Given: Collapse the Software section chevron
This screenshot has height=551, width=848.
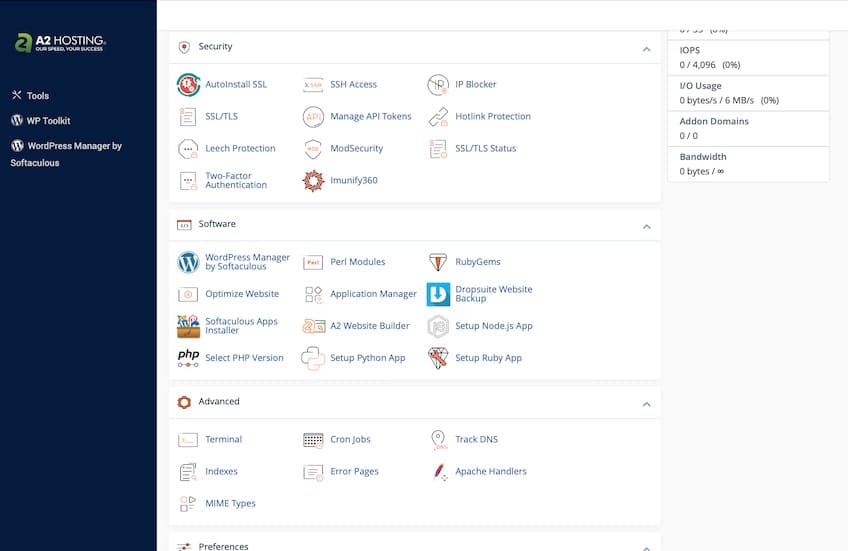Looking at the screenshot, I should tap(646, 227).
